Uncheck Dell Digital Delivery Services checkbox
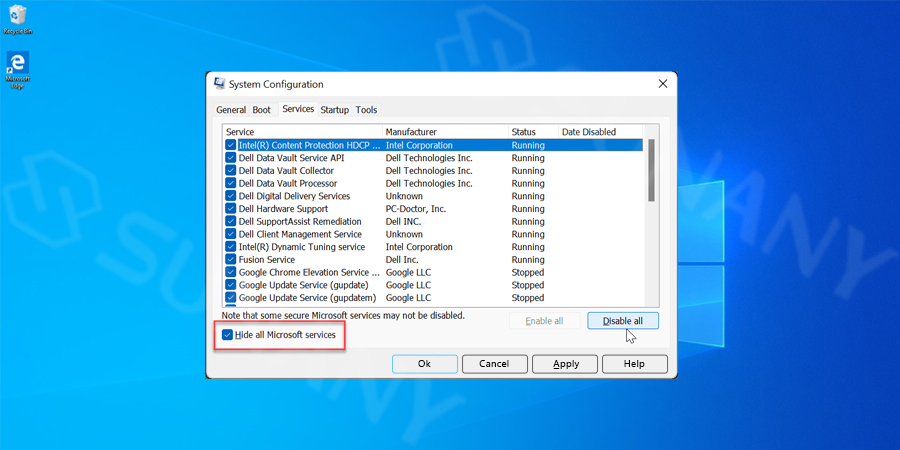900x450 pixels. 231,196
